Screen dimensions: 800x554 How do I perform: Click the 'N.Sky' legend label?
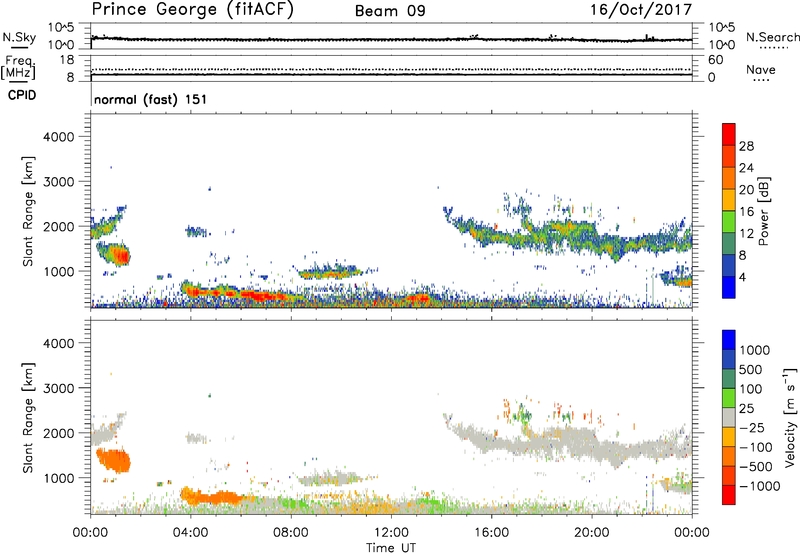tap(19, 37)
